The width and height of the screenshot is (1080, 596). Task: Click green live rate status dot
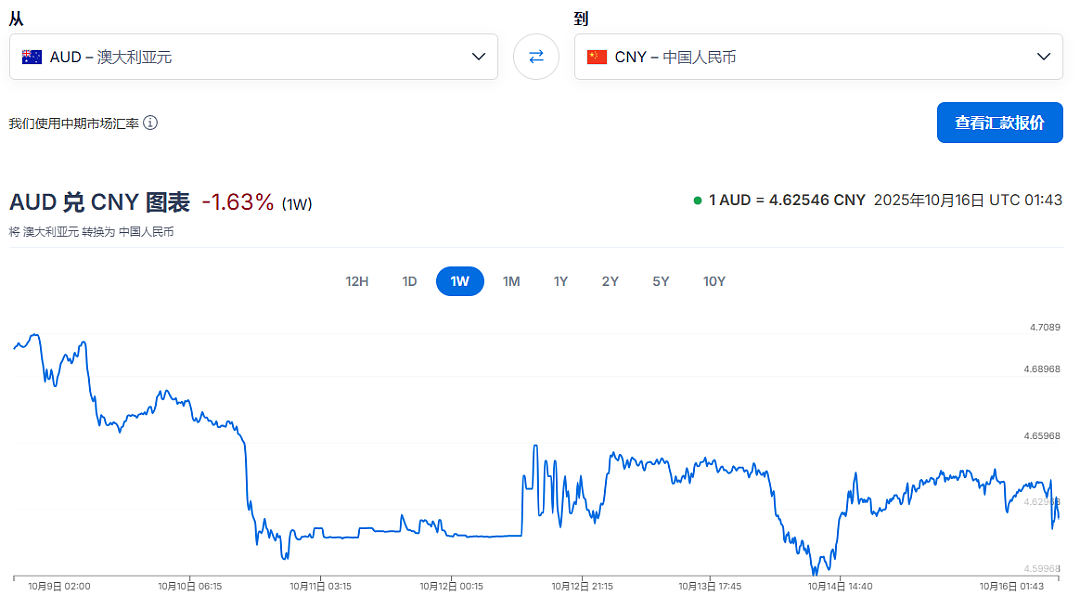point(697,201)
